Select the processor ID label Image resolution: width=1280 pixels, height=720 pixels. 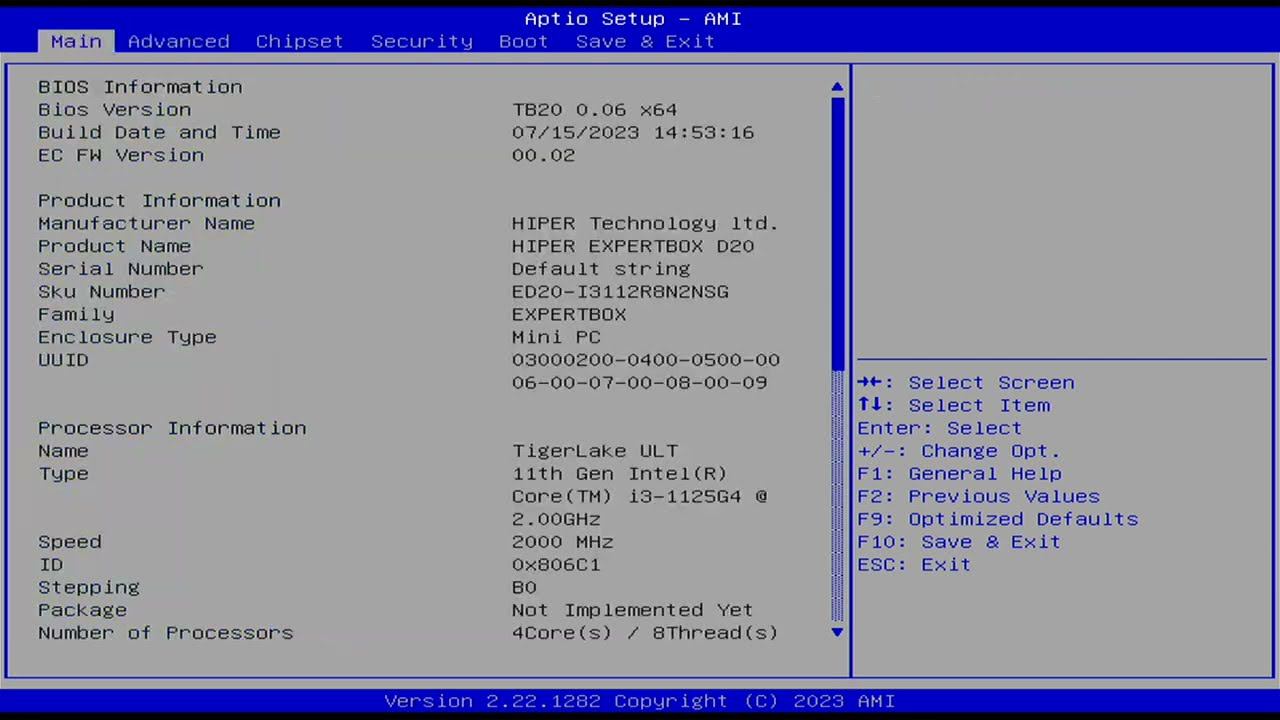[51, 565]
